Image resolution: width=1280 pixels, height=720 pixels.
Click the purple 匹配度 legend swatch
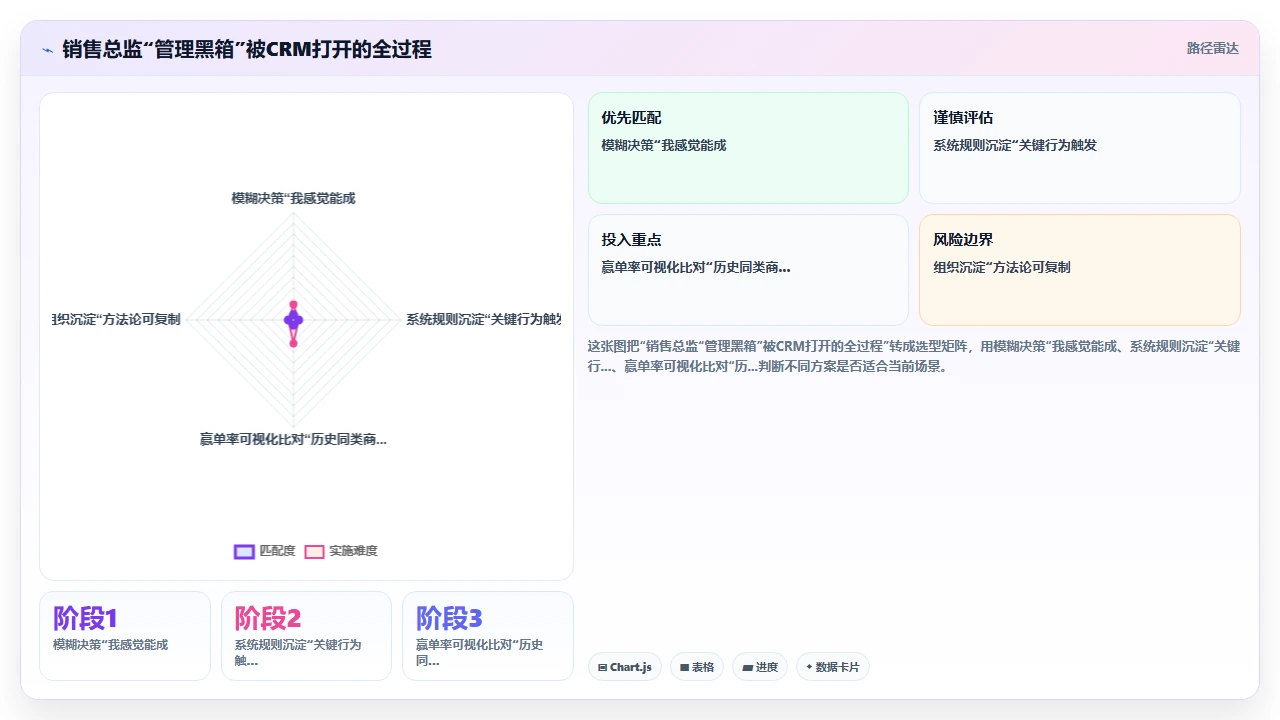tap(244, 551)
